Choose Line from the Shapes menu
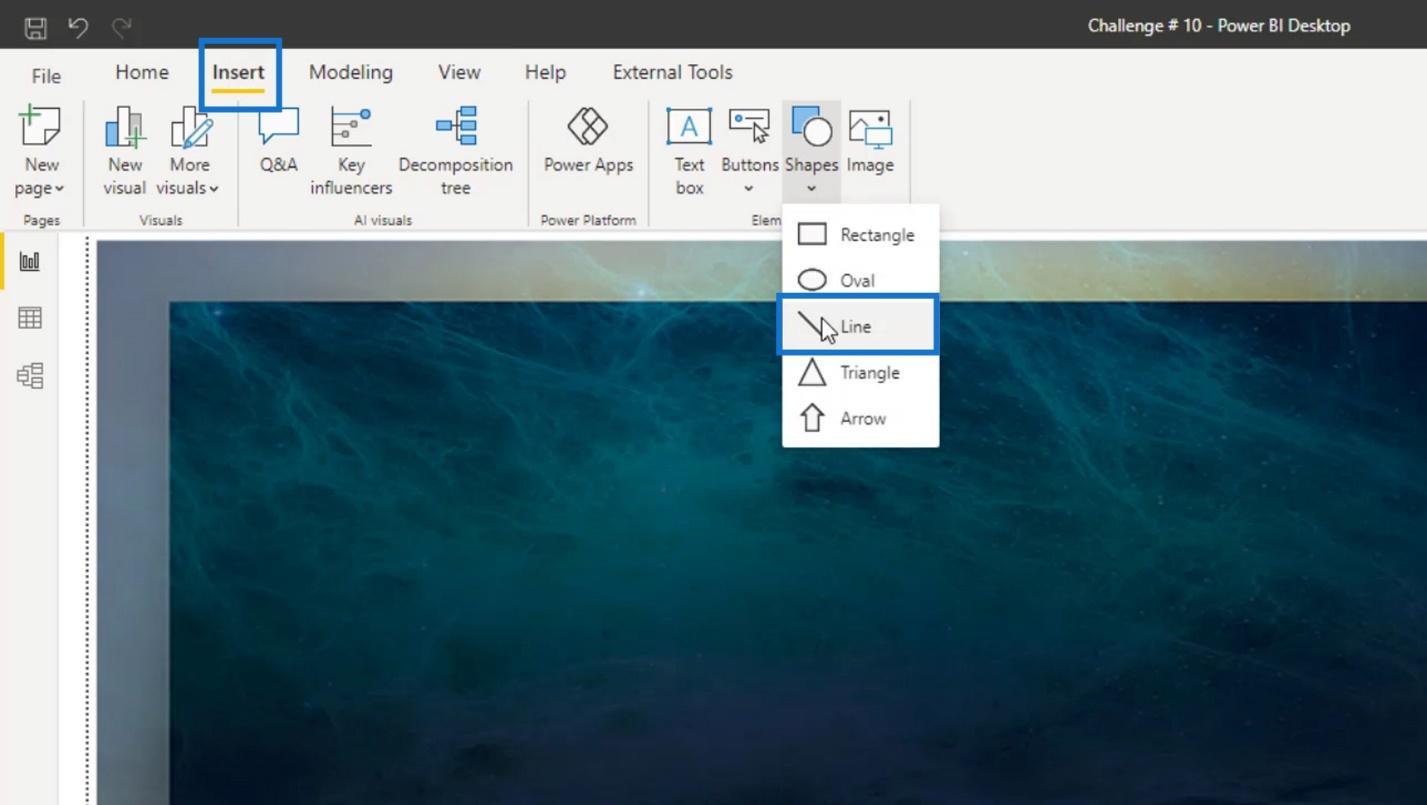The image size is (1427, 805). point(856,326)
